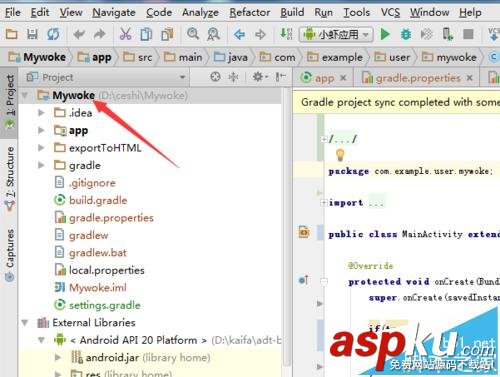Open Project panel settings gear
500x377 pixels.
click(x=260, y=77)
